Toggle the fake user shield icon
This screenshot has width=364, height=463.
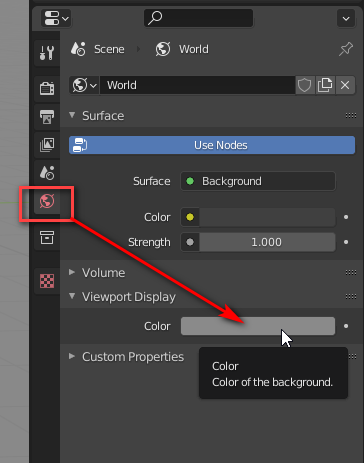[304, 85]
